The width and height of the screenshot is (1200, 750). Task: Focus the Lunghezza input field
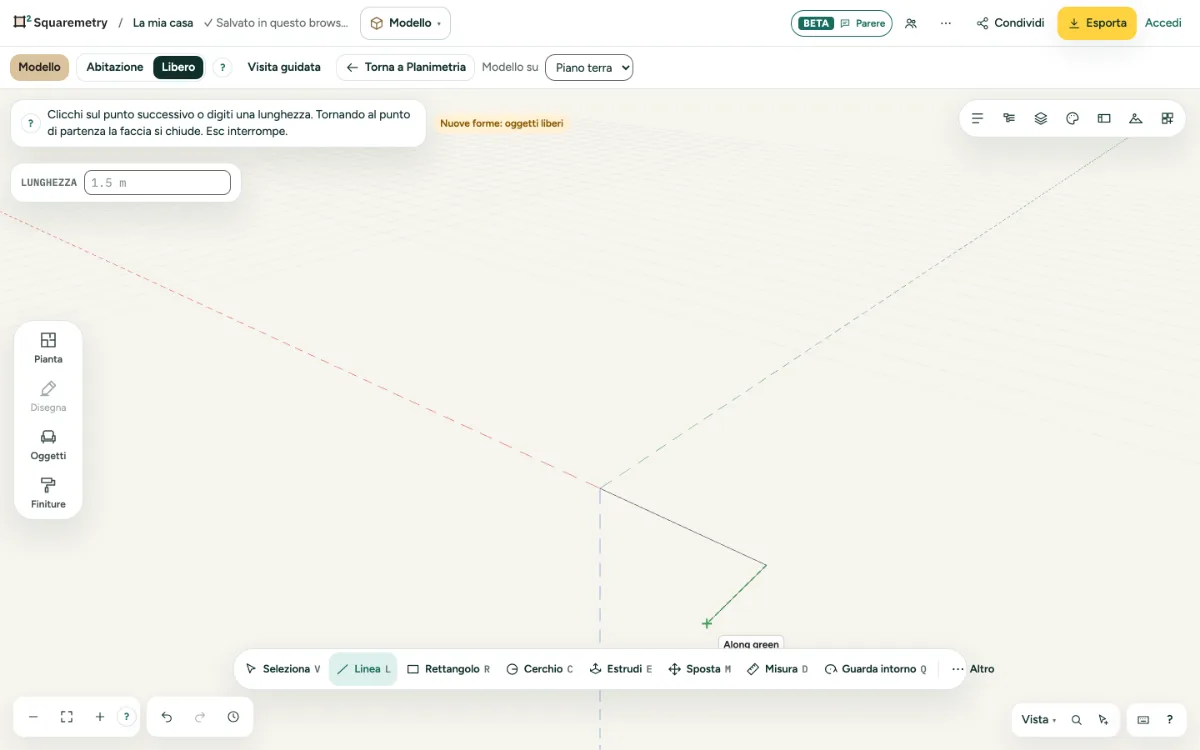coord(157,183)
